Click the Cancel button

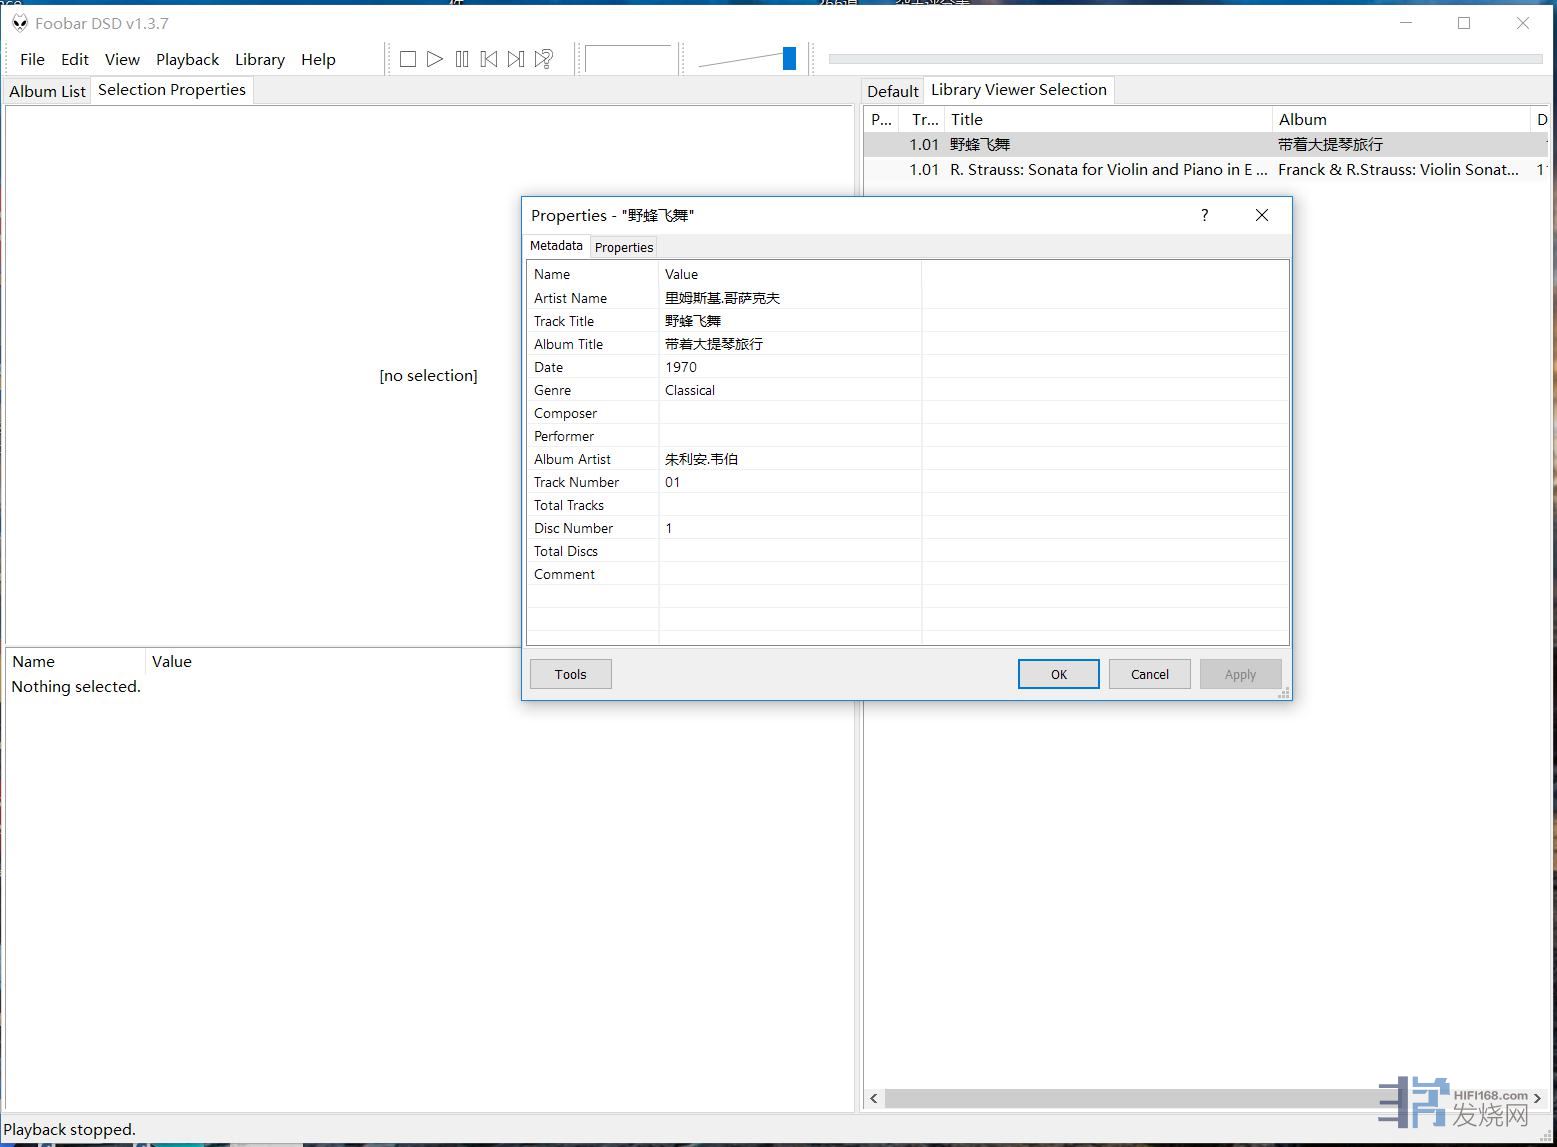pos(1149,674)
